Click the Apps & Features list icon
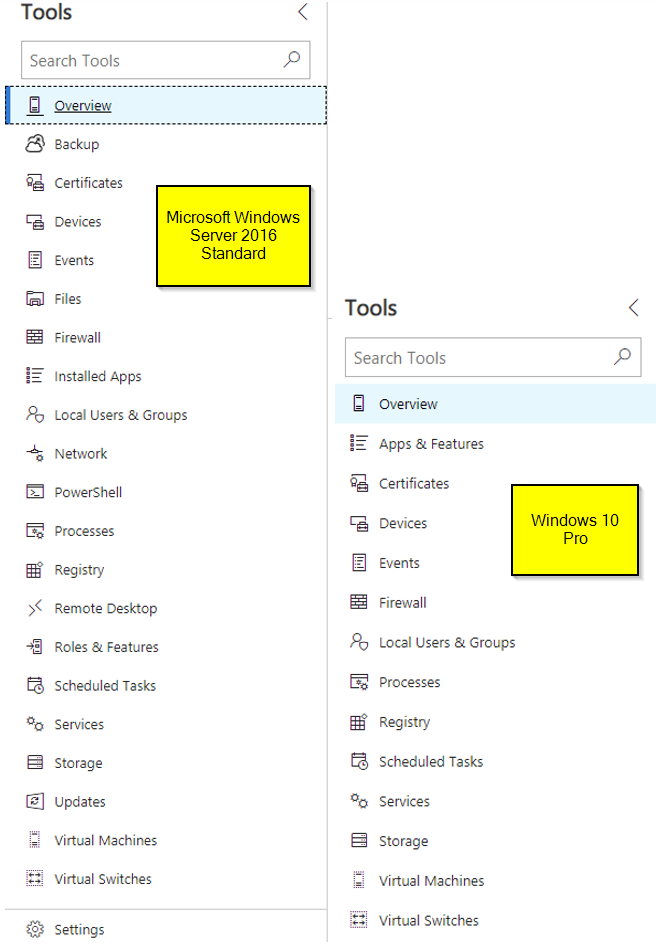Screen dimensions: 656x946 [x=359, y=444]
